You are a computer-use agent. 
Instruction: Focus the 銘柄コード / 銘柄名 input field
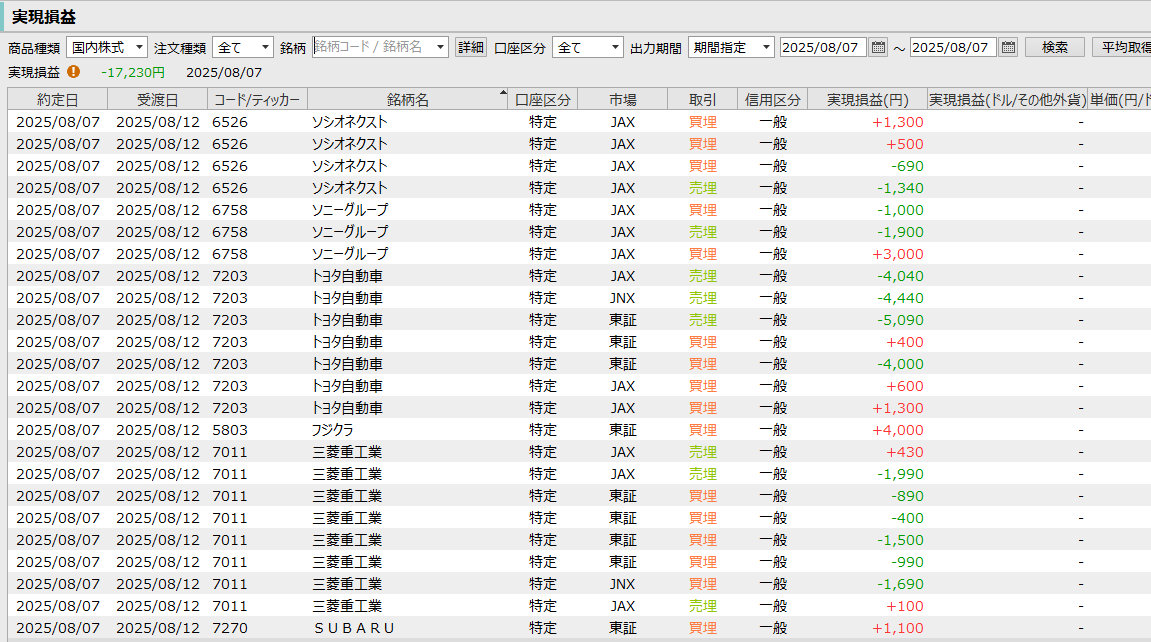click(374, 48)
